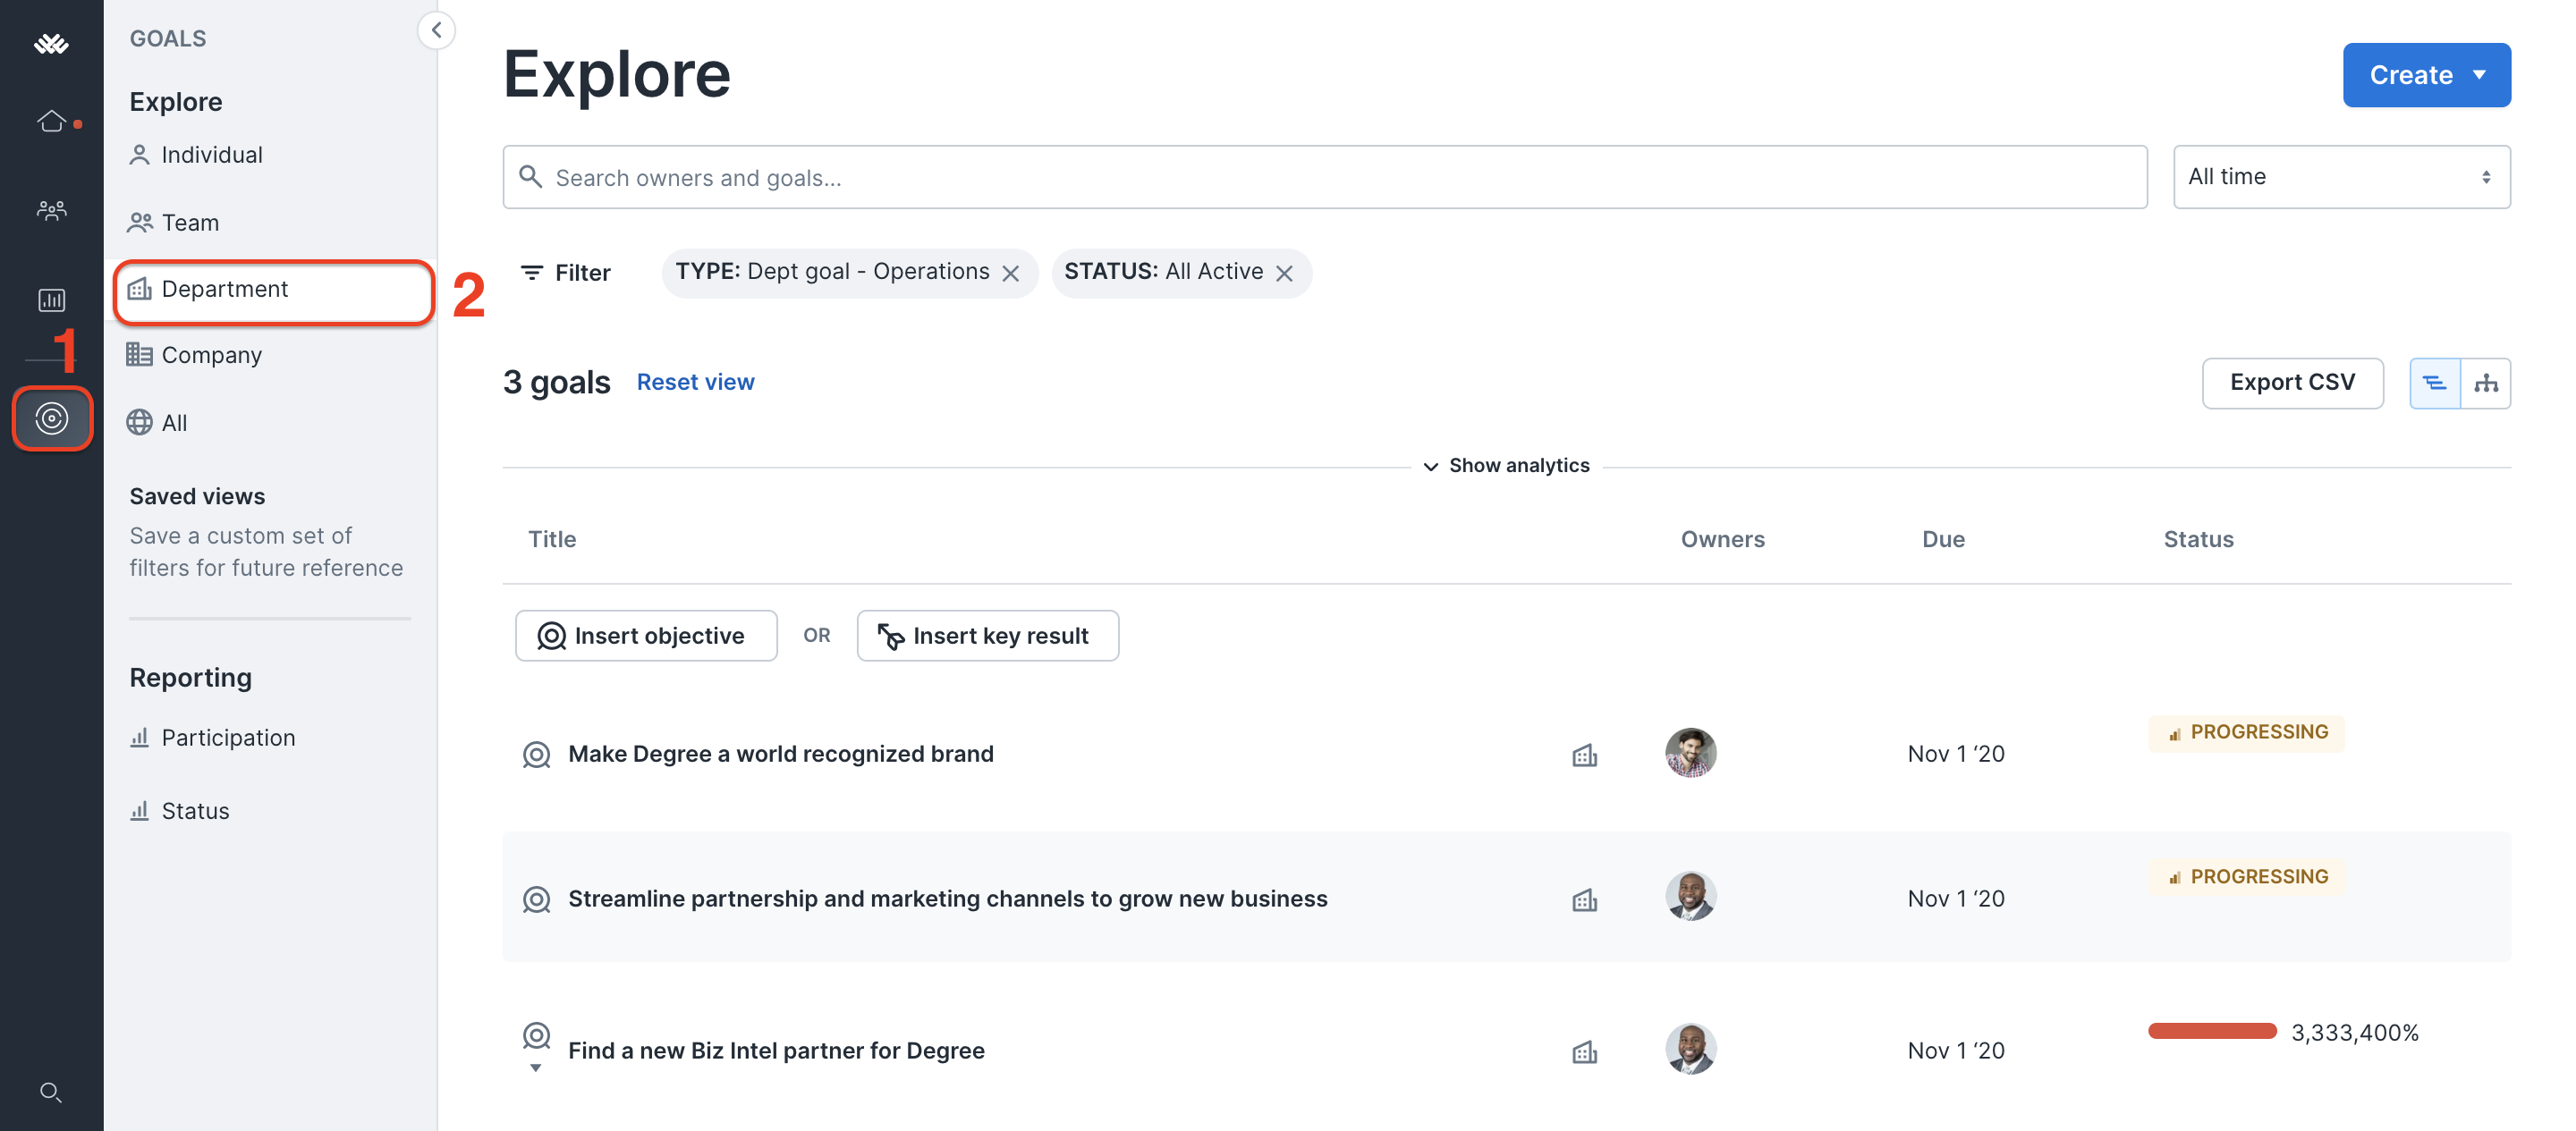This screenshot has height=1131, width=2576.
Task: Open the All time period dropdown
Action: click(2340, 177)
